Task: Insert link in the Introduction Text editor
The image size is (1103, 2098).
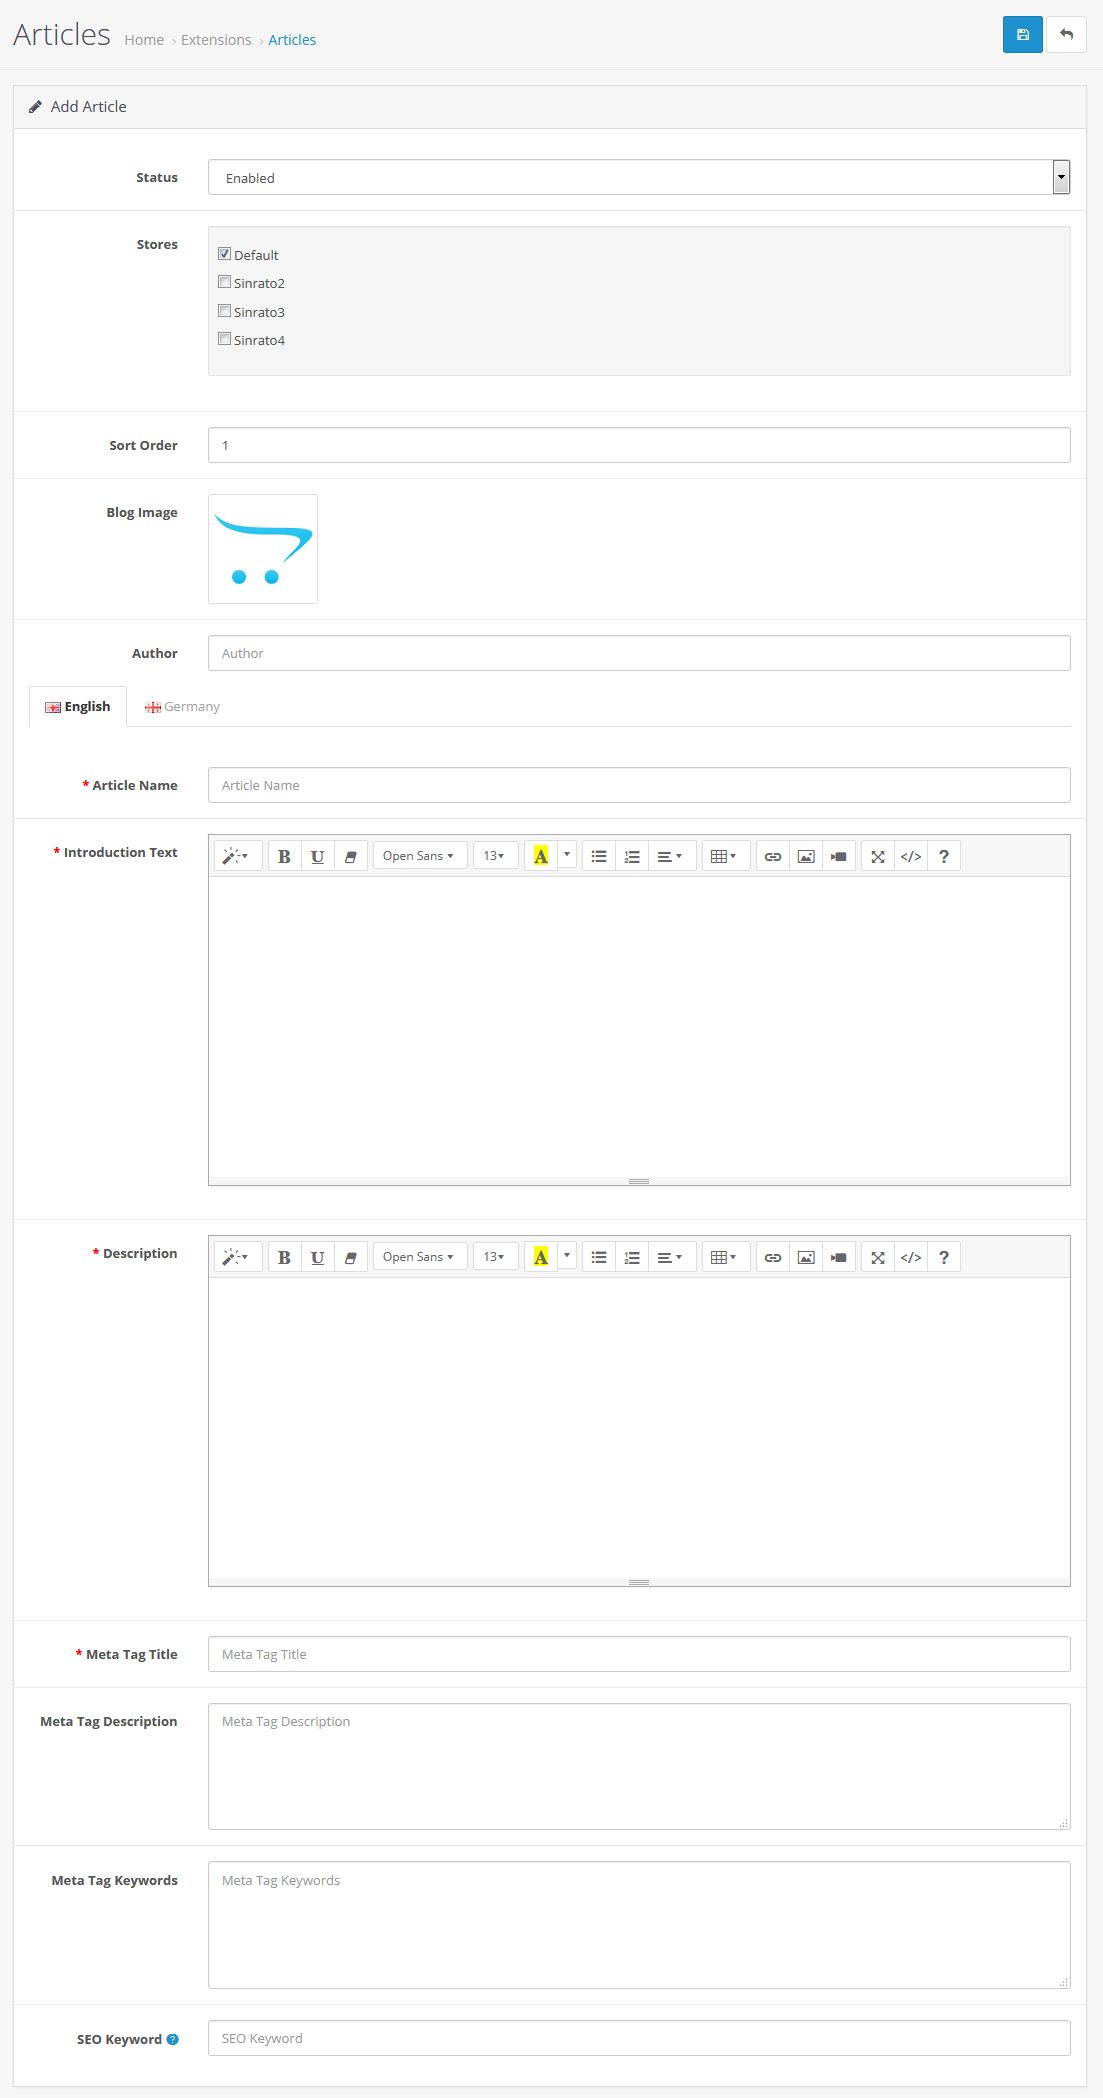Action: point(773,856)
